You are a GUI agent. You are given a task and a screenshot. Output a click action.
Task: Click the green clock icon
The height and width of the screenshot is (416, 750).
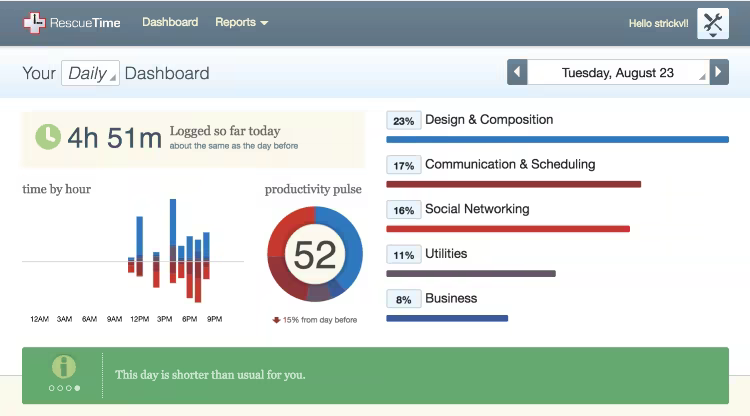tap(48, 137)
